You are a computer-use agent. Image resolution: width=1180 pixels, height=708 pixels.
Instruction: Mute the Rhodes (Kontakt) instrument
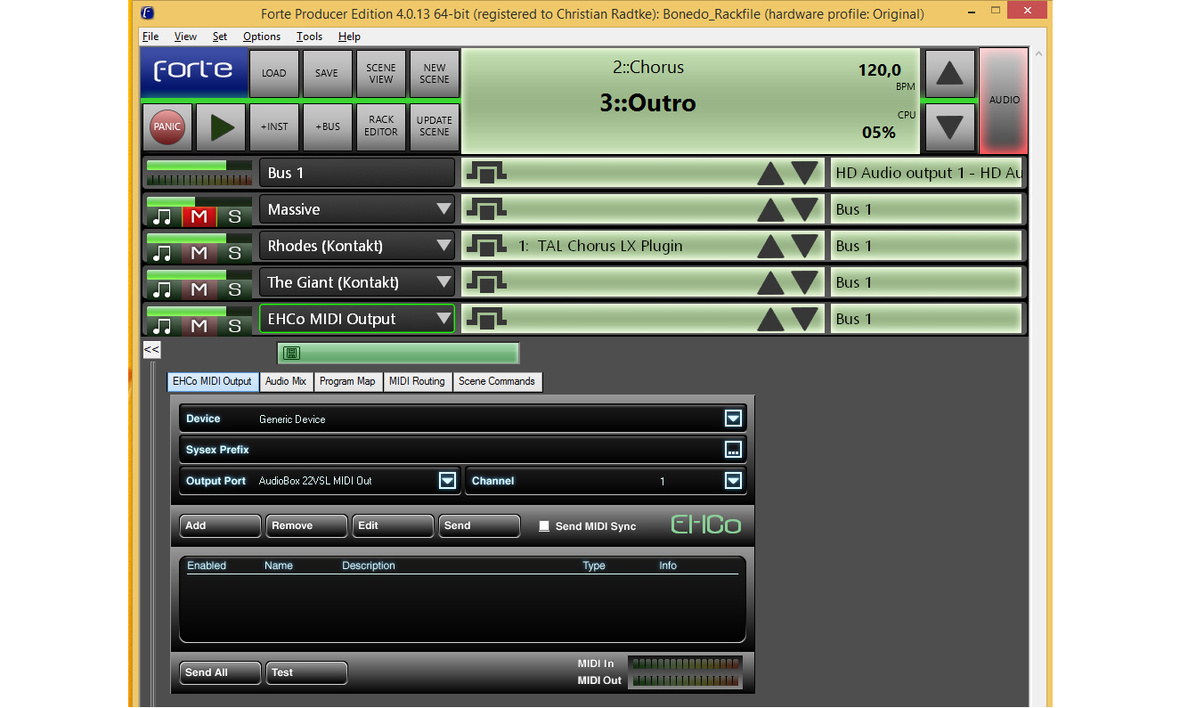click(x=199, y=253)
